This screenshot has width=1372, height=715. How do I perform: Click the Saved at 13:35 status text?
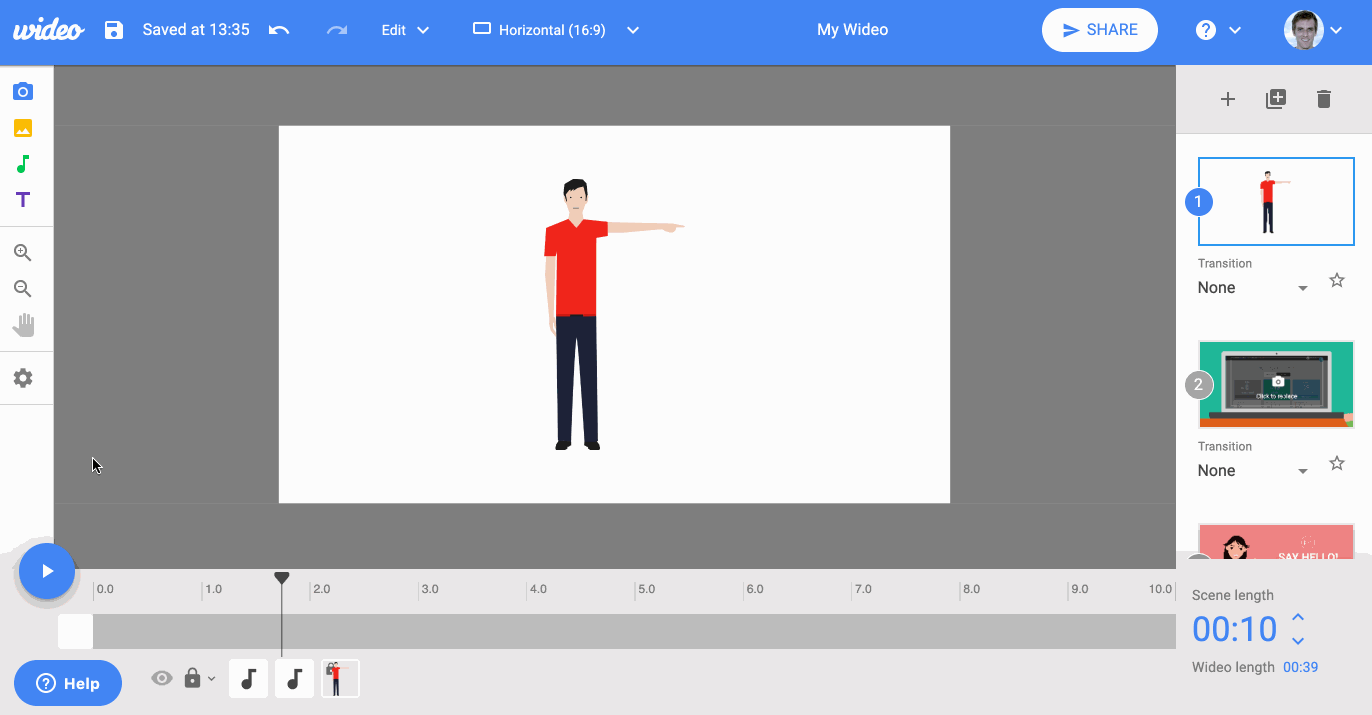pyautogui.click(x=196, y=30)
